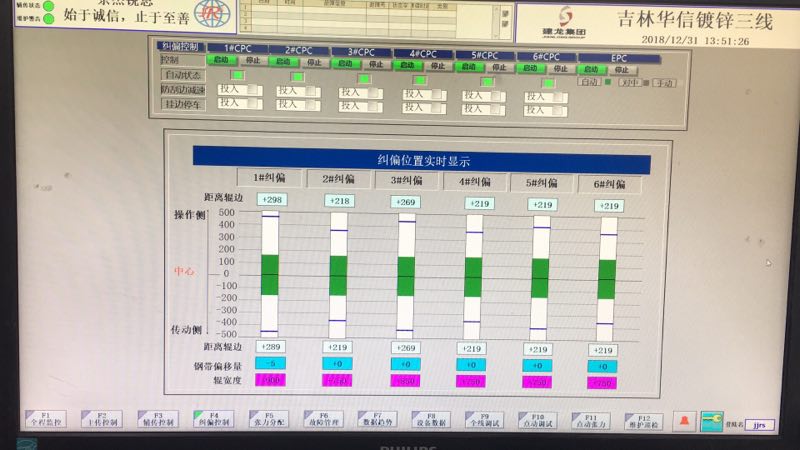Click 1#纠偏 position bar gauge
This screenshot has height=450, width=800.
coord(270,274)
